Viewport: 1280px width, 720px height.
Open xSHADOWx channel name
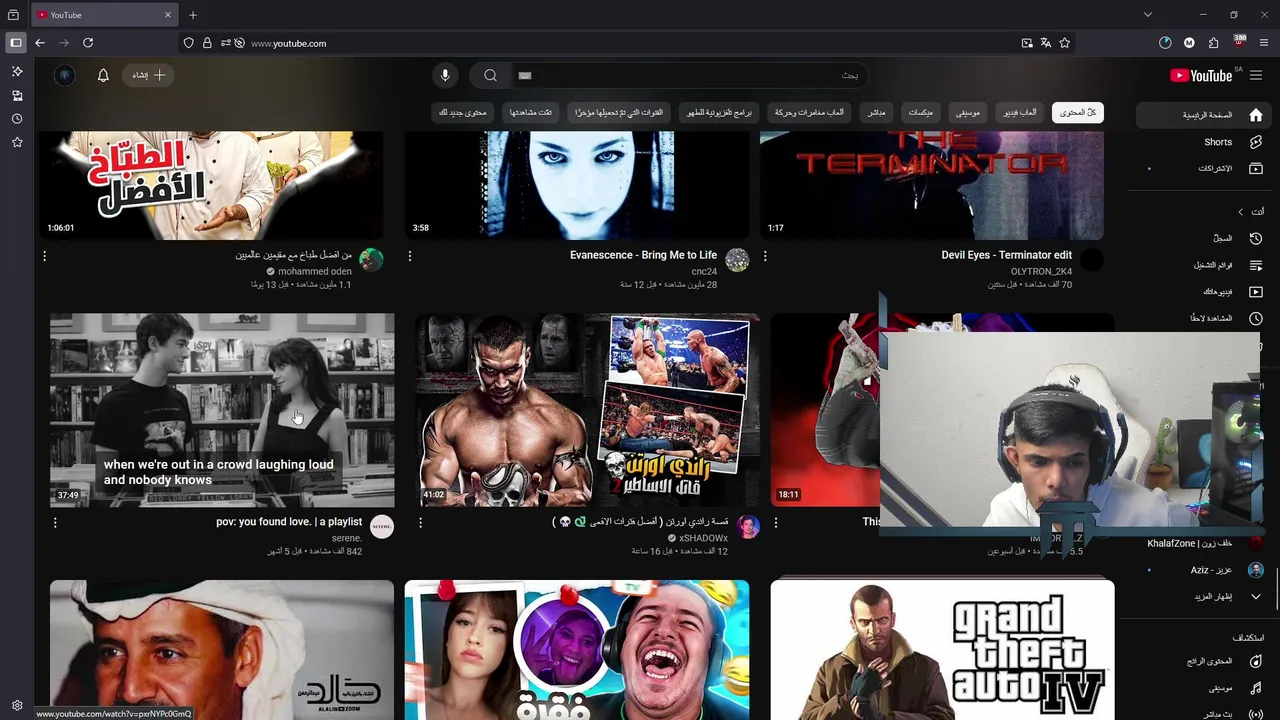pos(704,538)
